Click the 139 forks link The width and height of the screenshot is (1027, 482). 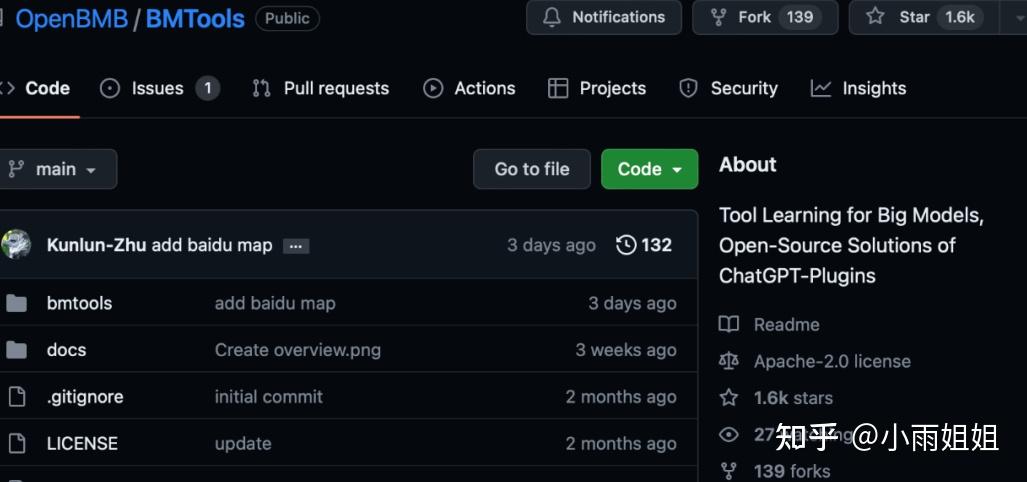click(x=791, y=471)
